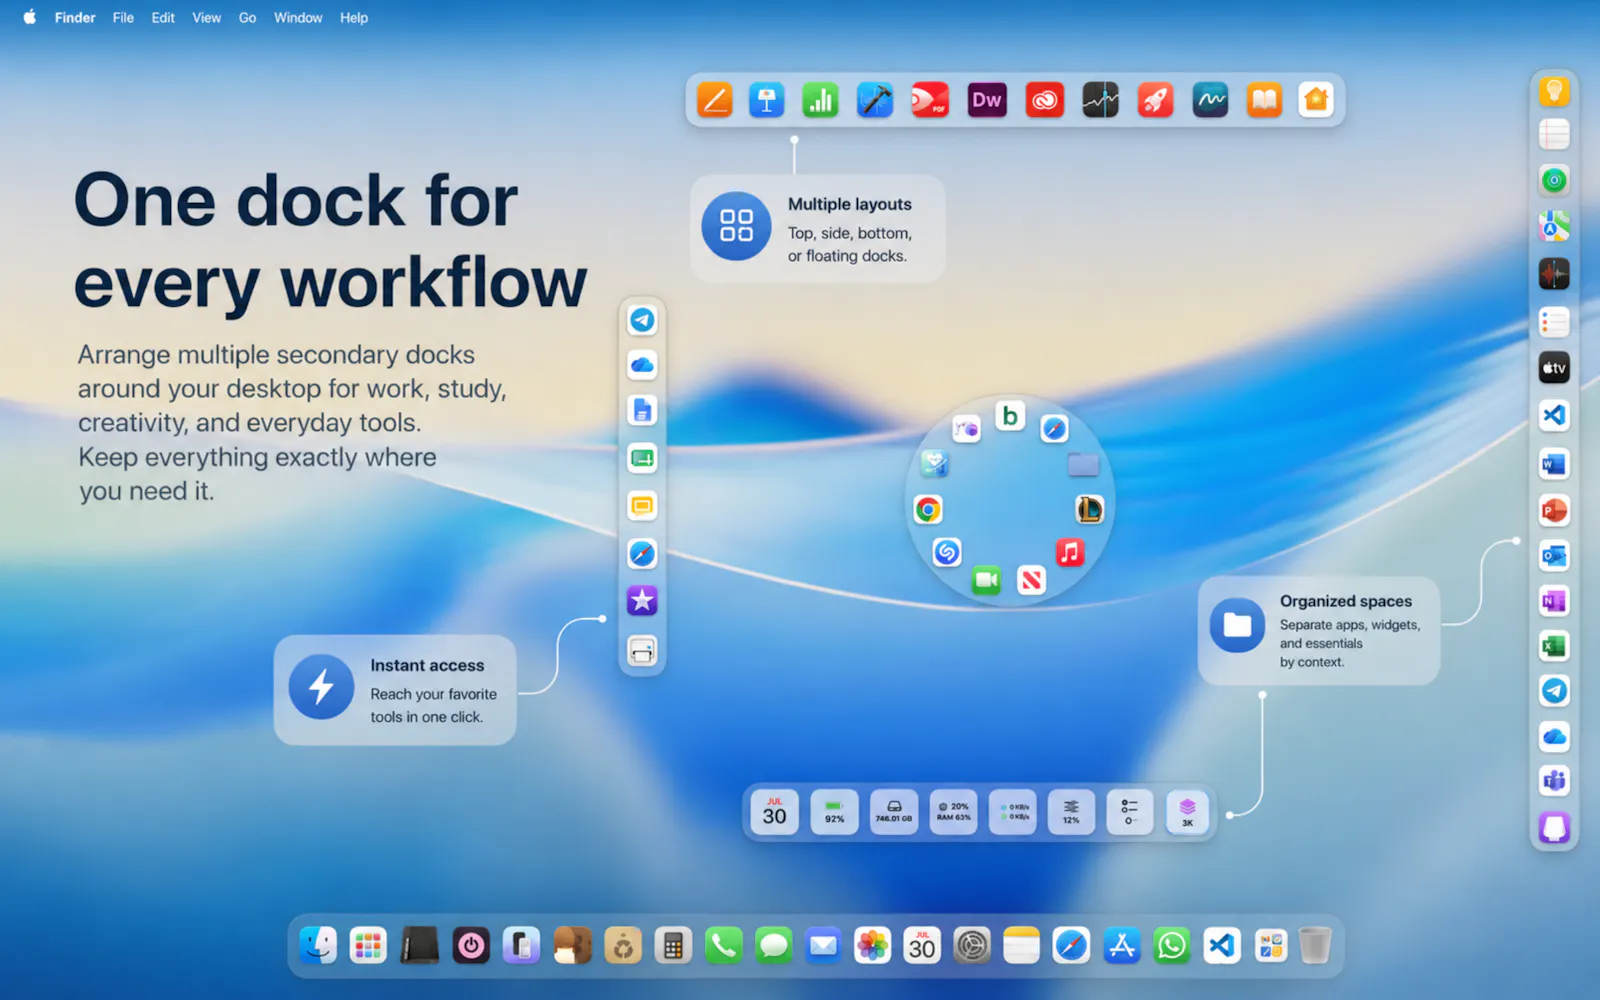Open the Go menu
Image resolution: width=1600 pixels, height=1000 pixels.
[247, 18]
